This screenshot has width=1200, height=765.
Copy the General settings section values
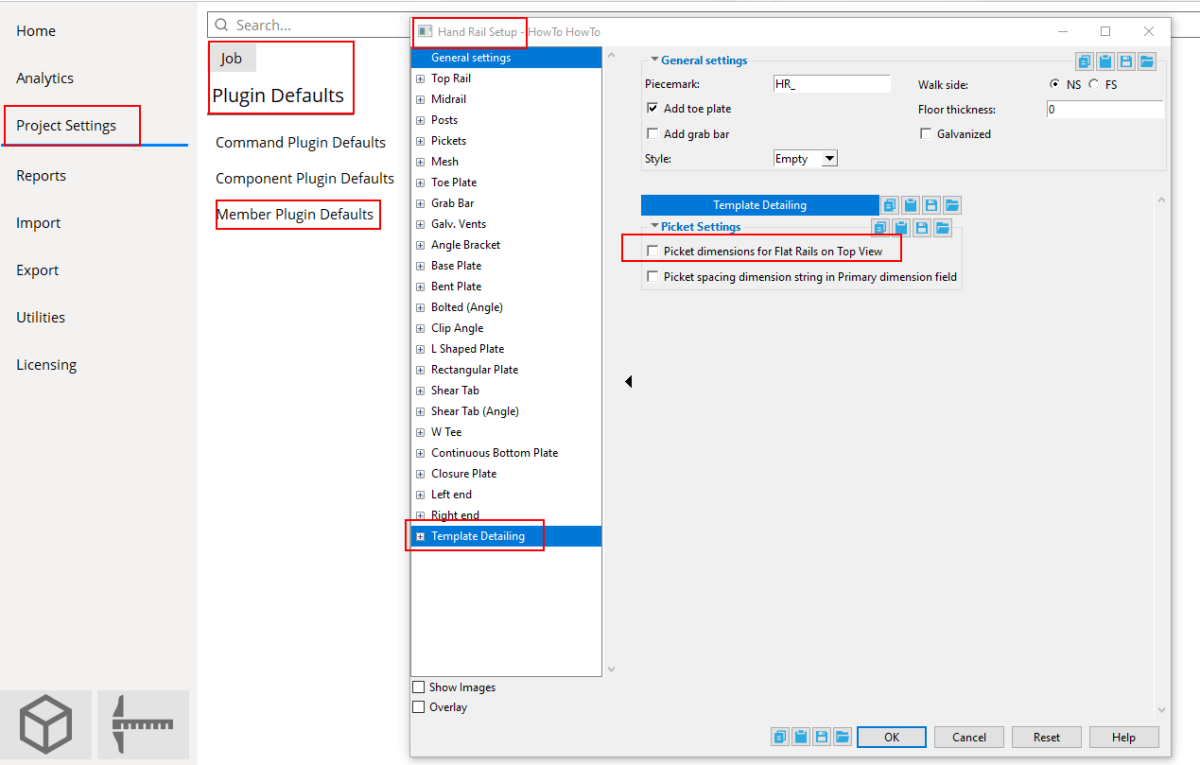point(1085,61)
